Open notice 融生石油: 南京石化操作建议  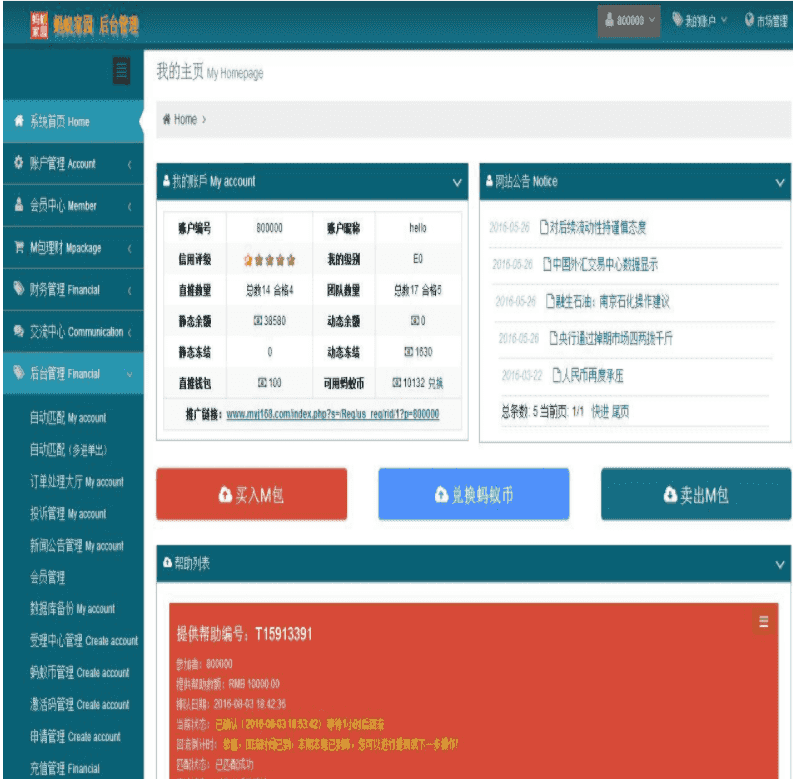612,301
